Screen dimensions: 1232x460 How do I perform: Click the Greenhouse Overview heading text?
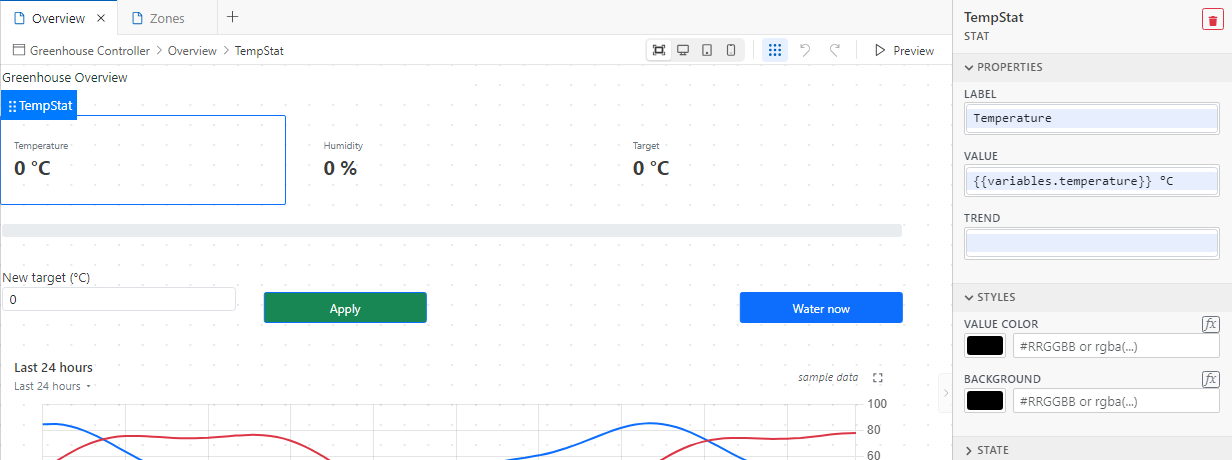pyautogui.click(x=65, y=77)
